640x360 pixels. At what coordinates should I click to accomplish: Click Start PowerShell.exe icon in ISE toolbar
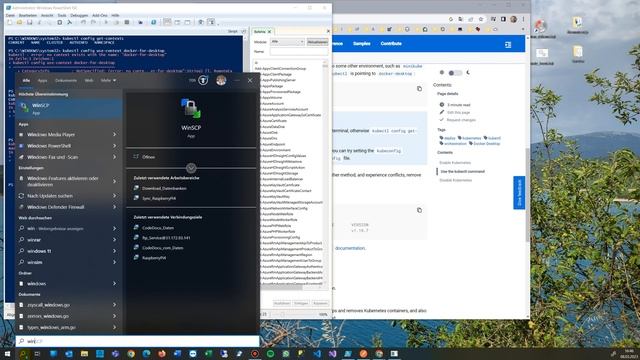[x=153, y=22]
